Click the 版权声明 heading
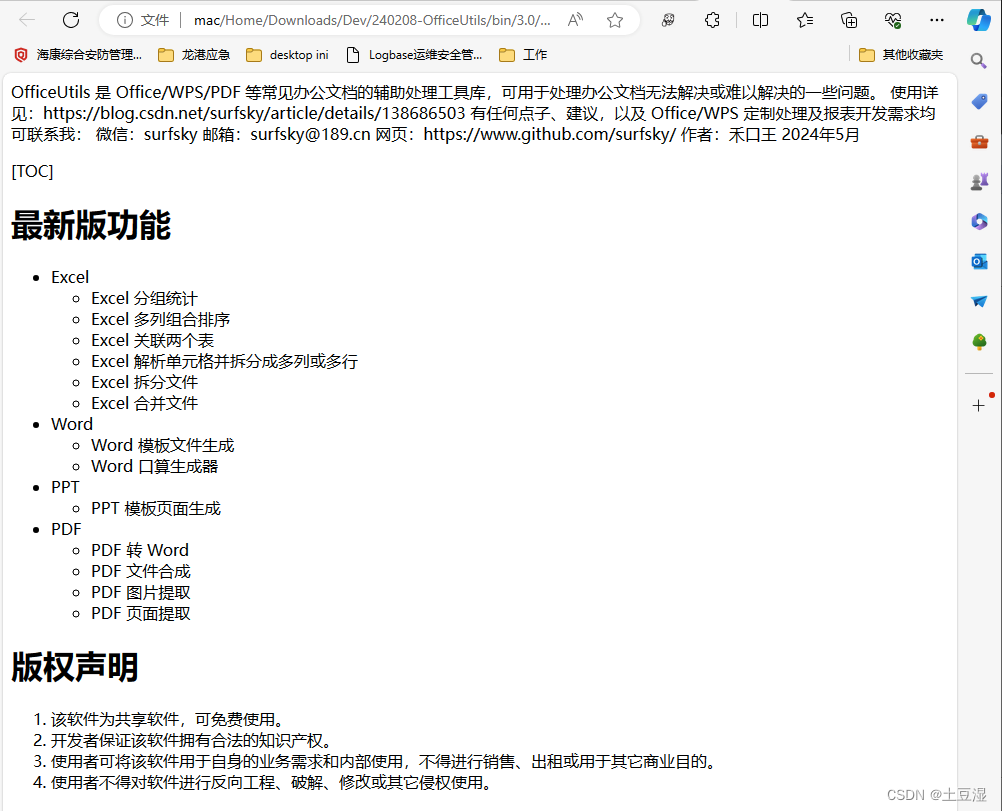 coord(75,667)
